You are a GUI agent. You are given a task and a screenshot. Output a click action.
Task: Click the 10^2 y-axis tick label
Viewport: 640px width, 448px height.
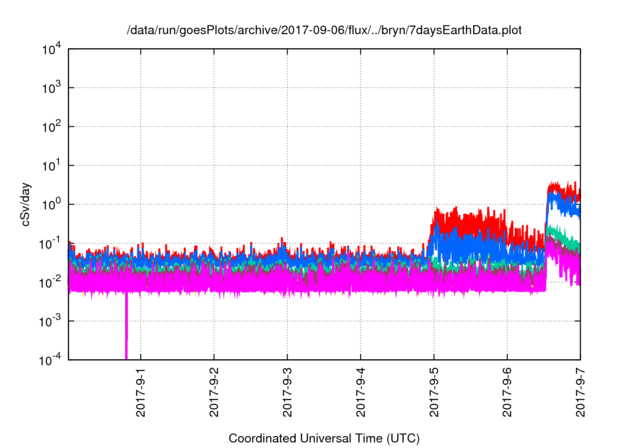(x=51, y=127)
